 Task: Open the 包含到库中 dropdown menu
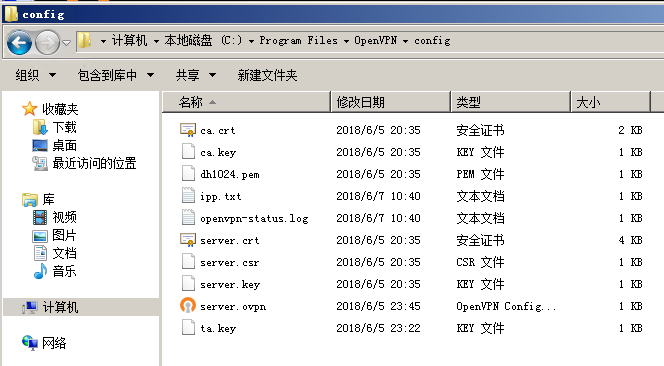(116, 75)
